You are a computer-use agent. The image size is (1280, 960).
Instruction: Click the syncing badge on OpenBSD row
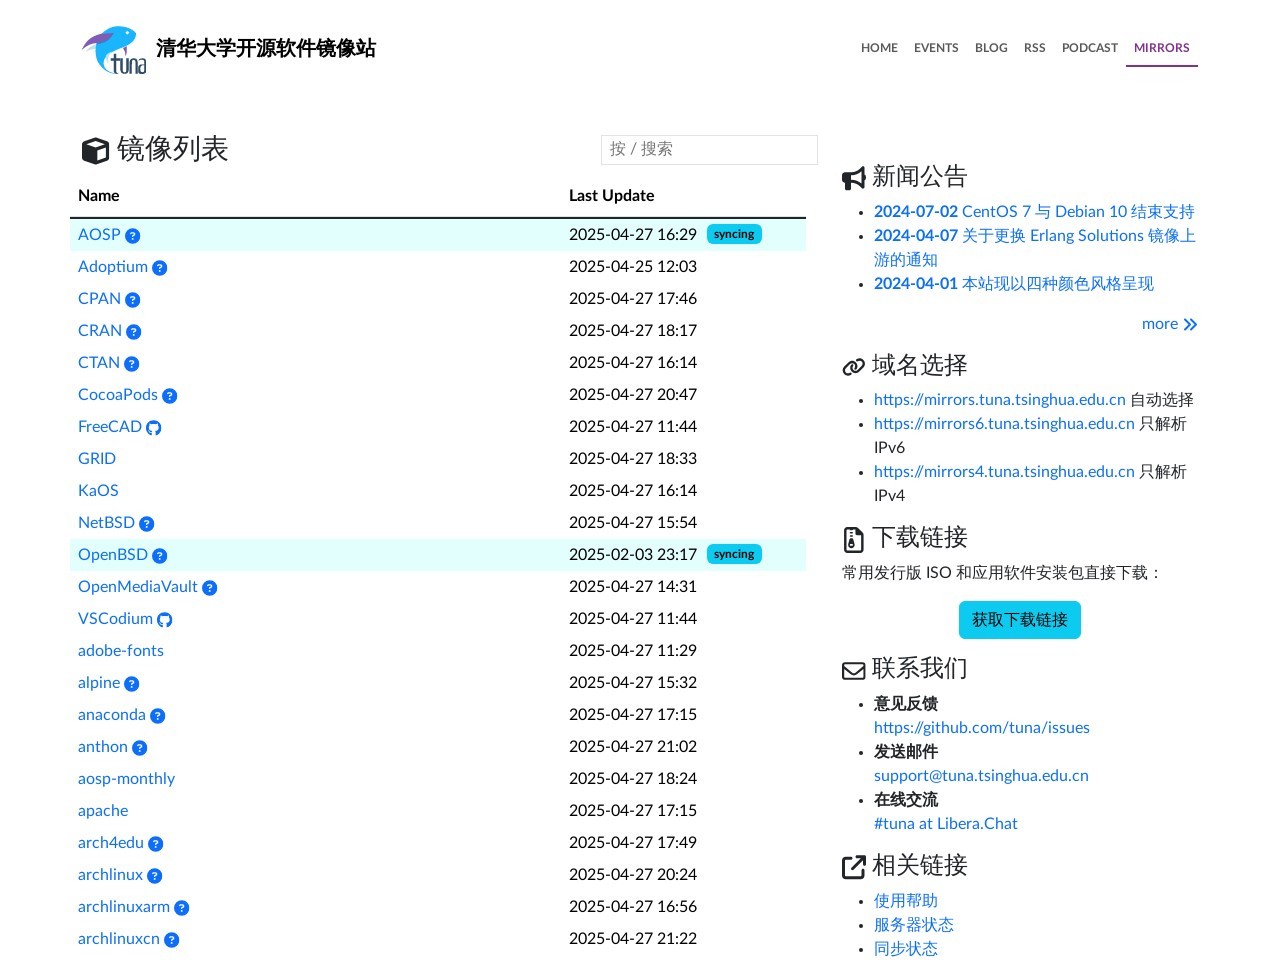coord(734,554)
